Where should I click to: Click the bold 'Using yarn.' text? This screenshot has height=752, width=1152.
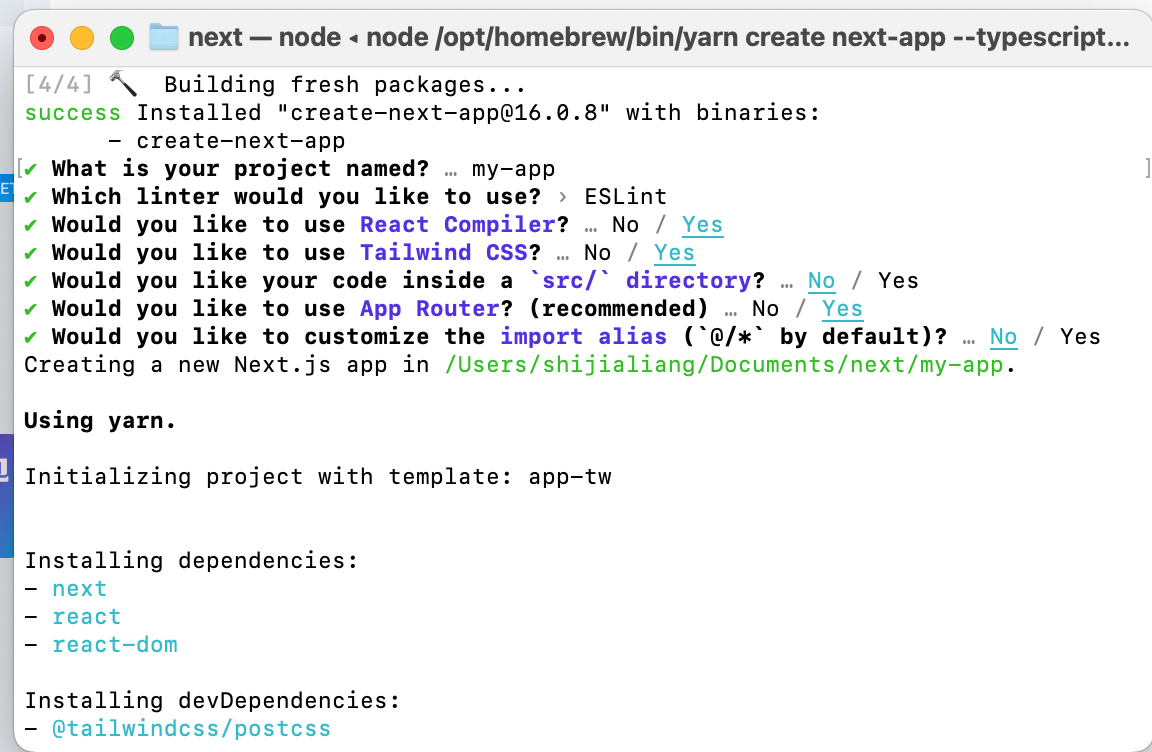coord(100,421)
